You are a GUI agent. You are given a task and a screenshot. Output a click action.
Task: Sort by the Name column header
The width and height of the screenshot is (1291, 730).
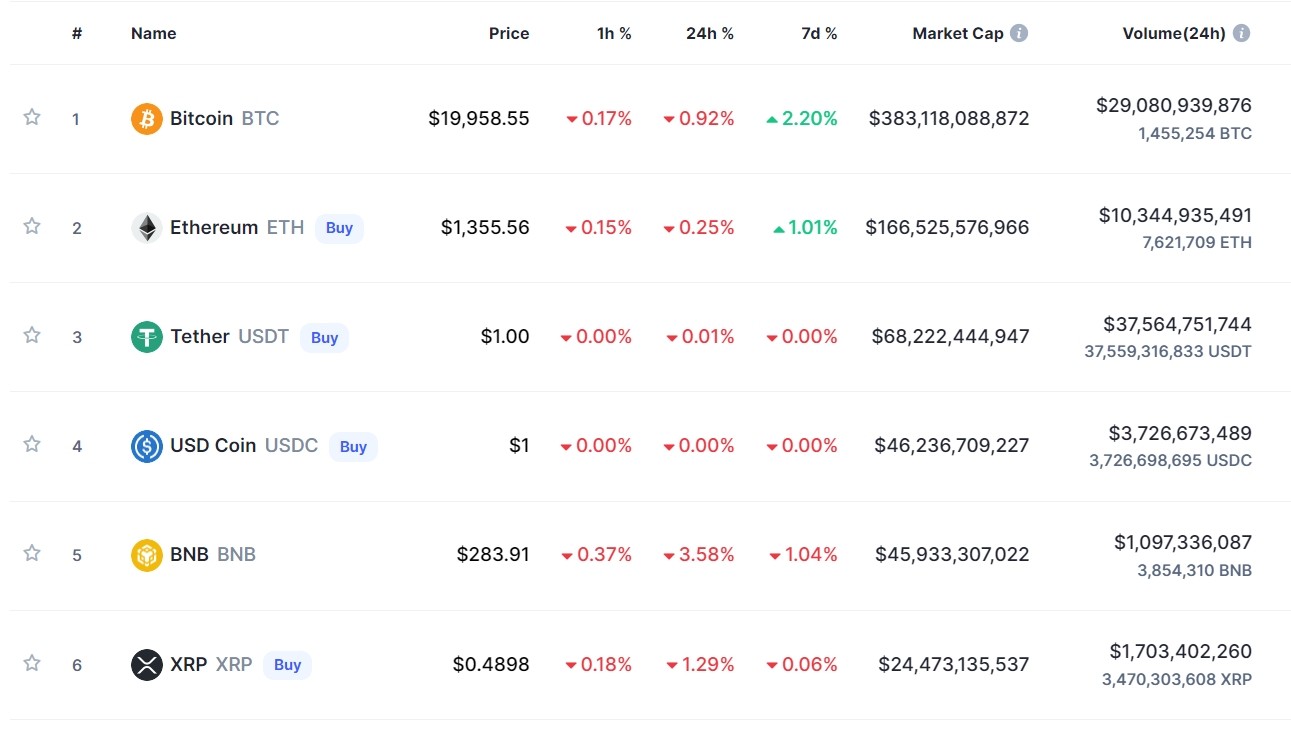point(153,33)
